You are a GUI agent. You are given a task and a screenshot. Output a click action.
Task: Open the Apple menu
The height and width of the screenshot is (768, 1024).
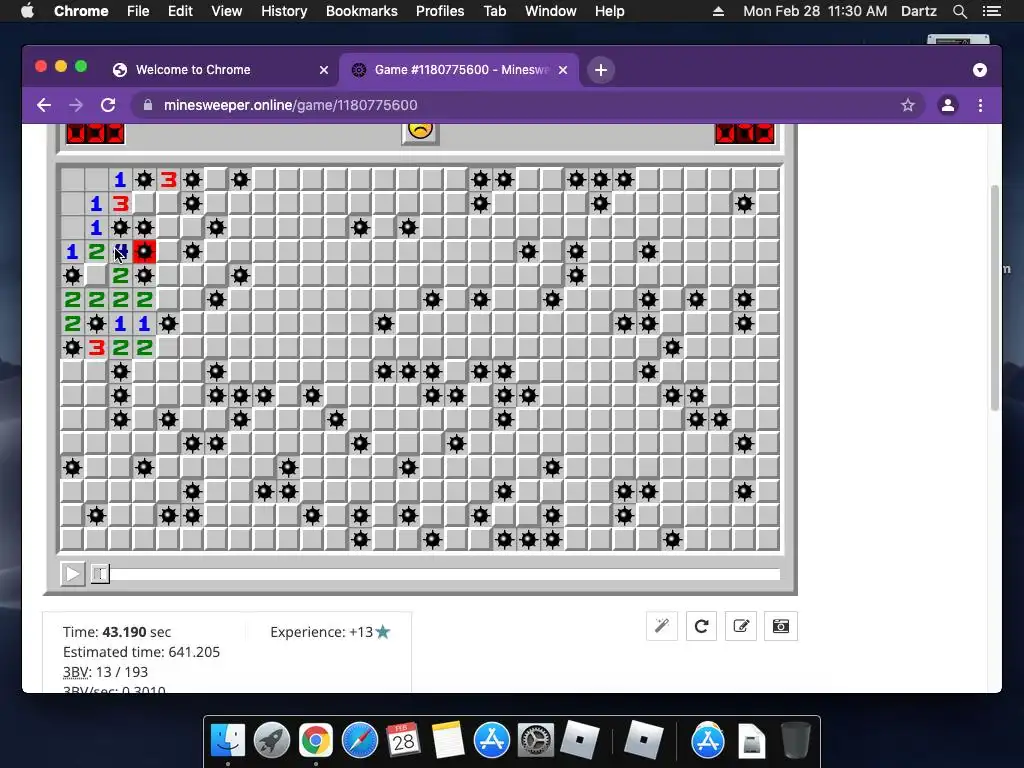(x=27, y=11)
